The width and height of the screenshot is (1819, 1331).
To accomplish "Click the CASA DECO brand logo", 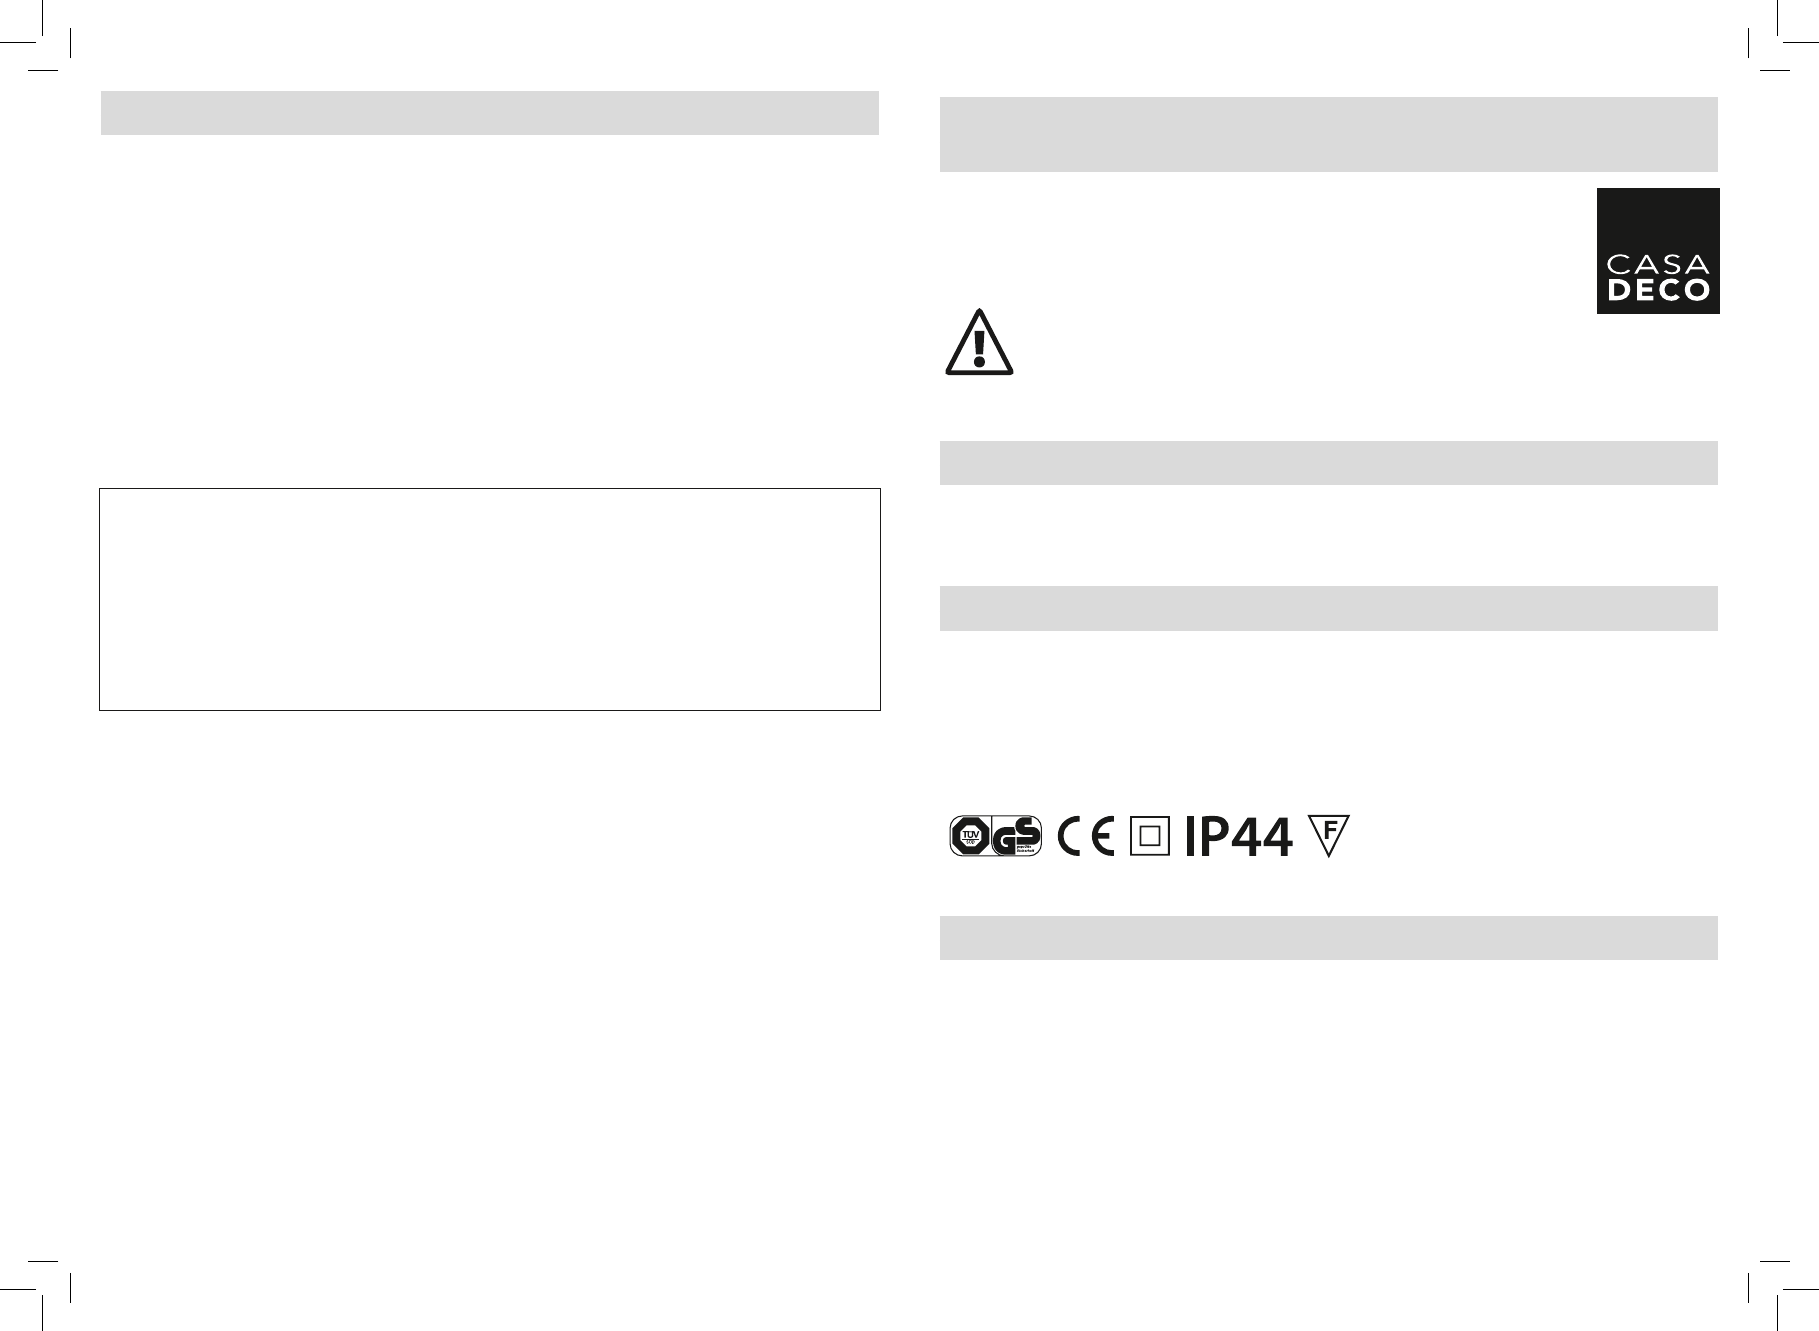I will (1658, 251).
